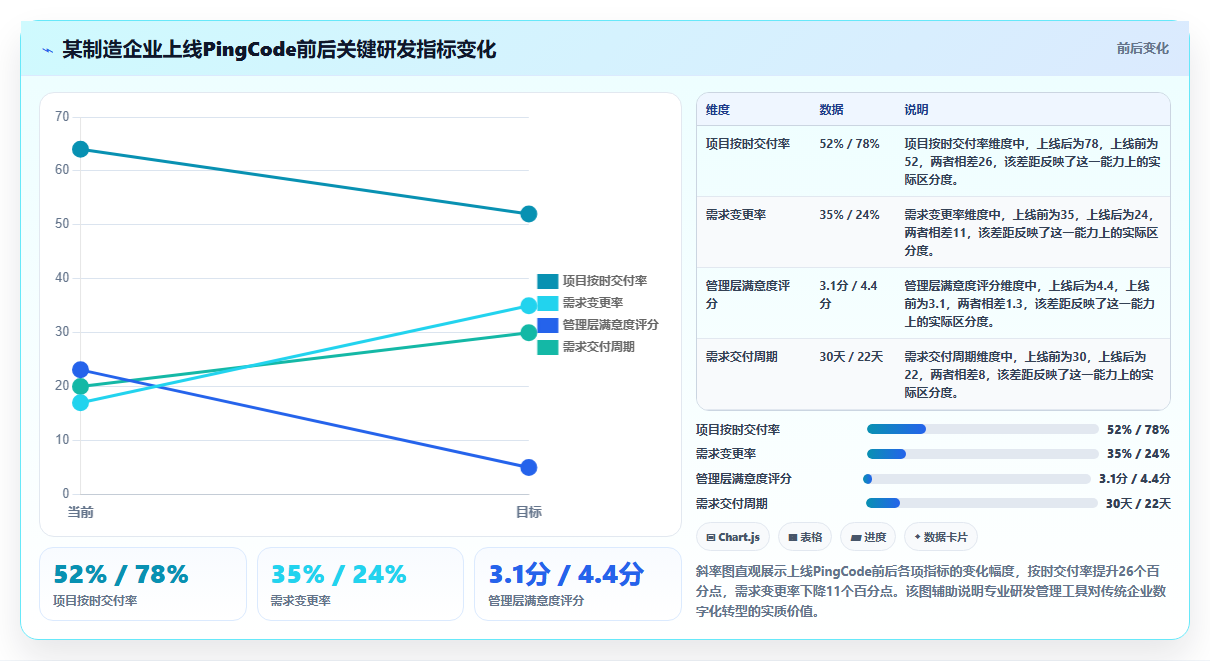
Task: Click the 目标 x-axis label
Action: click(x=529, y=512)
